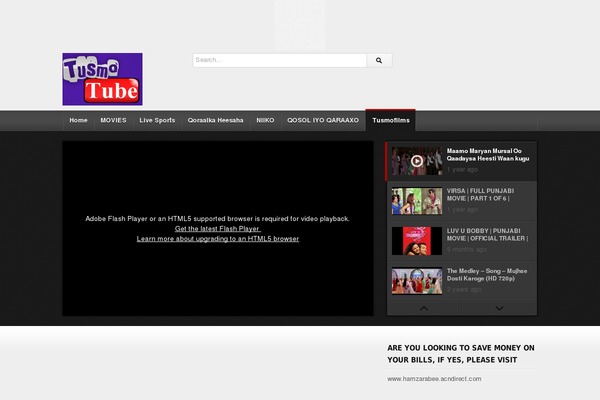Image resolution: width=600 pixels, height=400 pixels.
Task: Open QOSOL IYO QARAAXO menu
Action: pos(323,120)
